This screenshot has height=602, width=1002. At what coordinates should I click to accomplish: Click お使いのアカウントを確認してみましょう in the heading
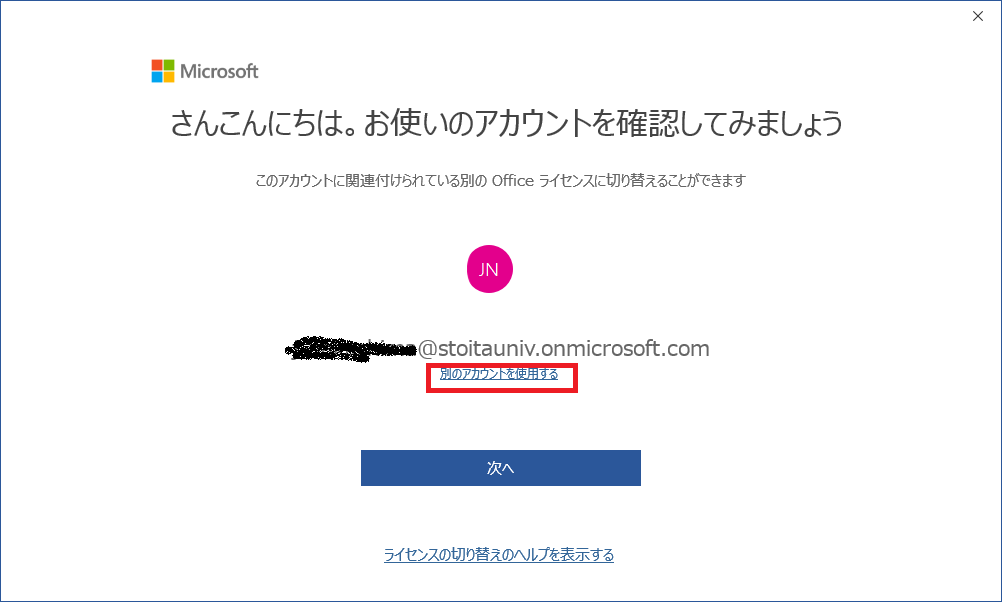[x=603, y=123]
